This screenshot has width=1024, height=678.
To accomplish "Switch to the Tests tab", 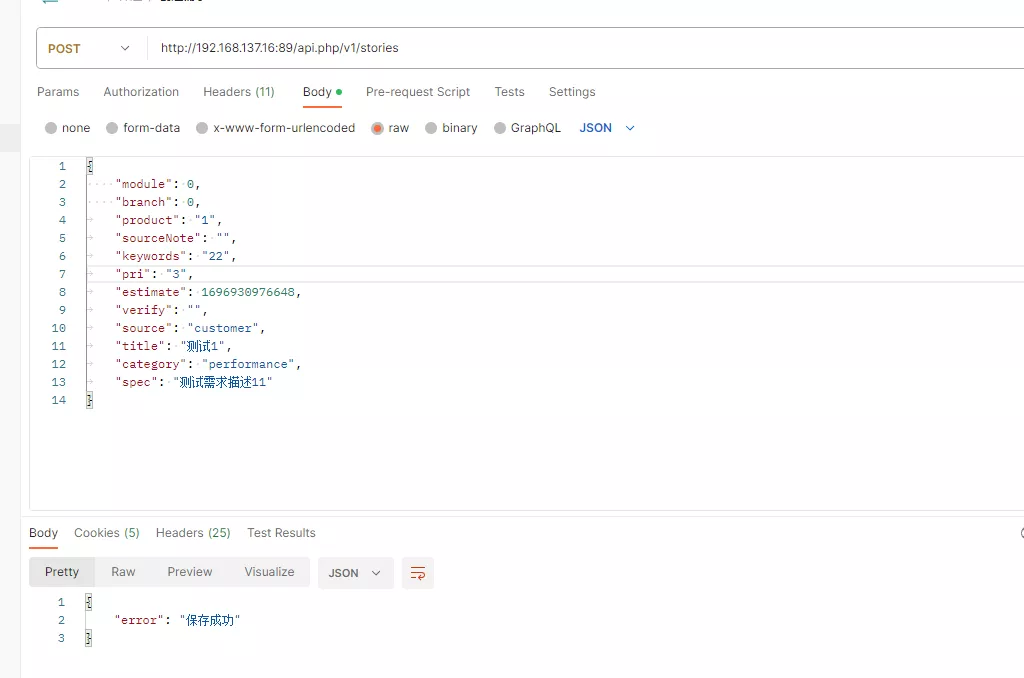I will point(509,92).
